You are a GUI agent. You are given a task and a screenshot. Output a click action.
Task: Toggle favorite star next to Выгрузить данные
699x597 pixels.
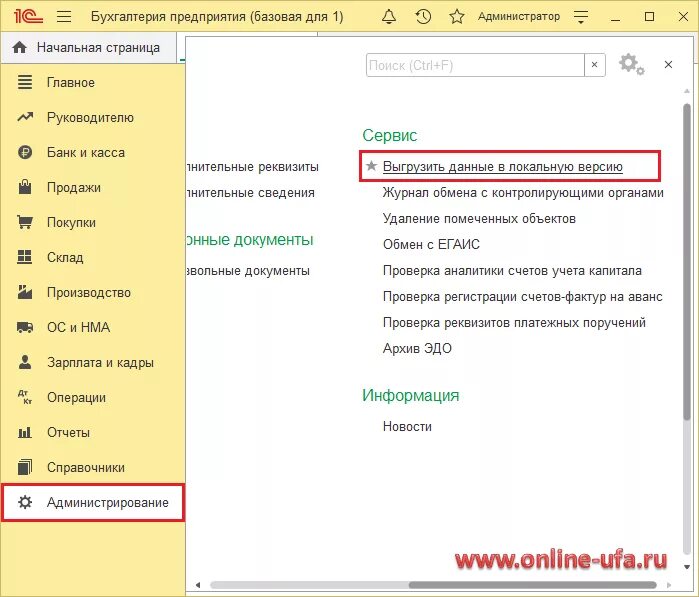click(x=371, y=166)
